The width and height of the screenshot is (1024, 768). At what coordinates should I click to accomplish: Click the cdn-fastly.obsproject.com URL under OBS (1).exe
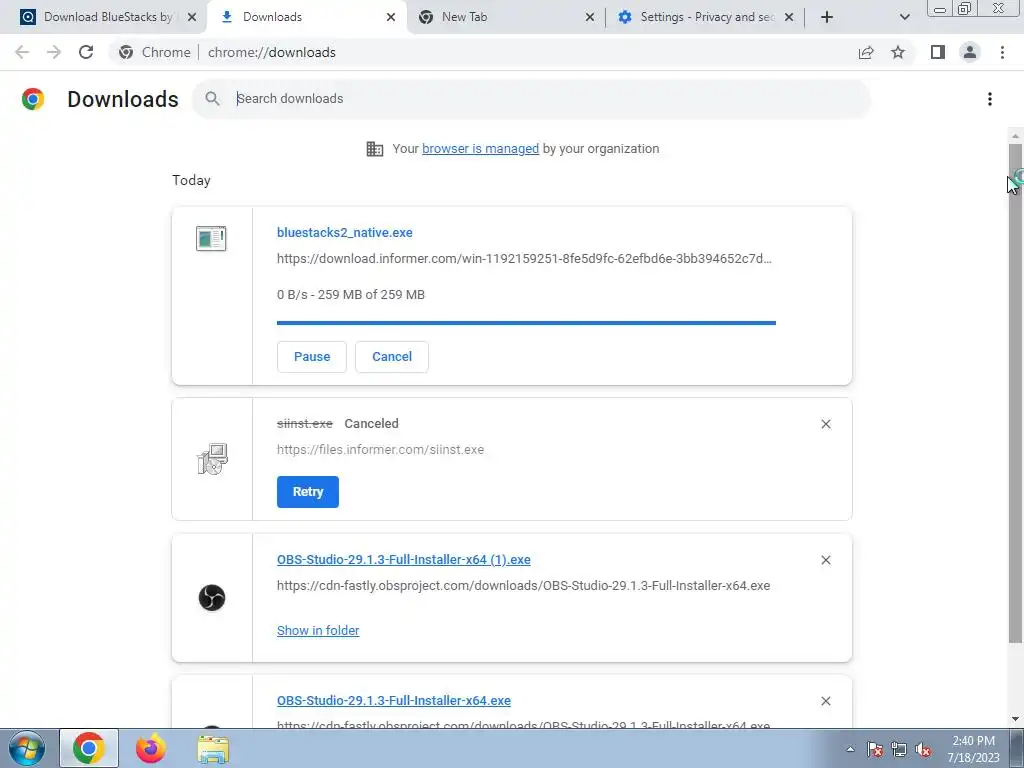[x=523, y=586]
